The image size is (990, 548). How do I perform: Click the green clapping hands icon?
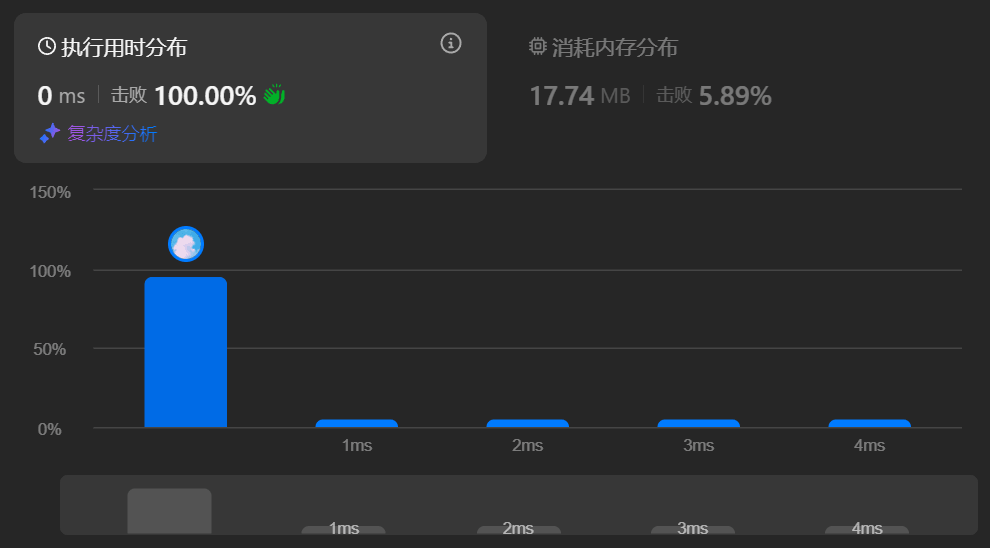pyautogui.click(x=274, y=96)
